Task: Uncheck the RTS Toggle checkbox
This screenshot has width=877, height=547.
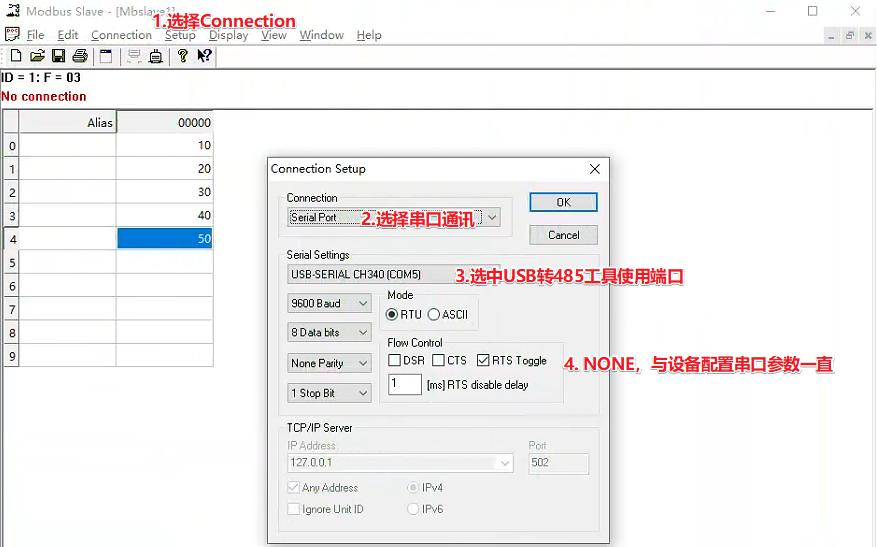Action: [484, 360]
